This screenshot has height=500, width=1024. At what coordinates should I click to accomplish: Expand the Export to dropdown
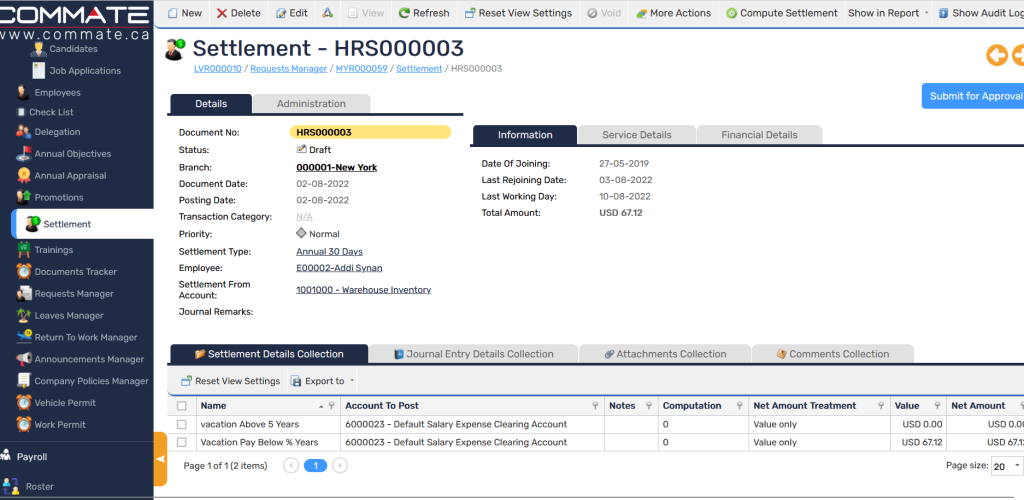[x=352, y=381]
